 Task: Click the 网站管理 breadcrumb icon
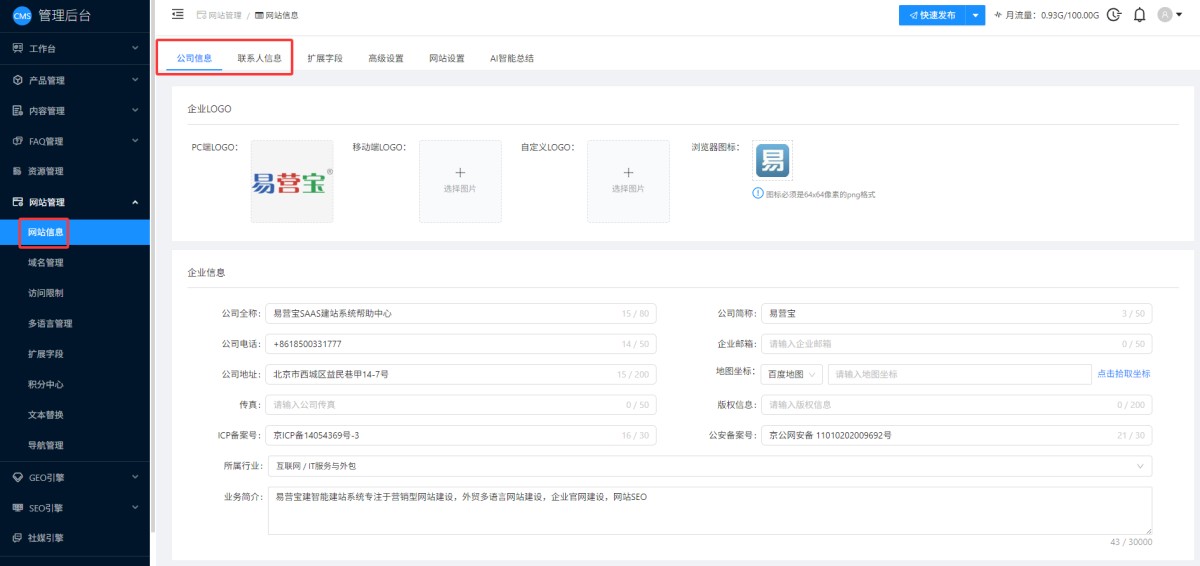pos(201,15)
